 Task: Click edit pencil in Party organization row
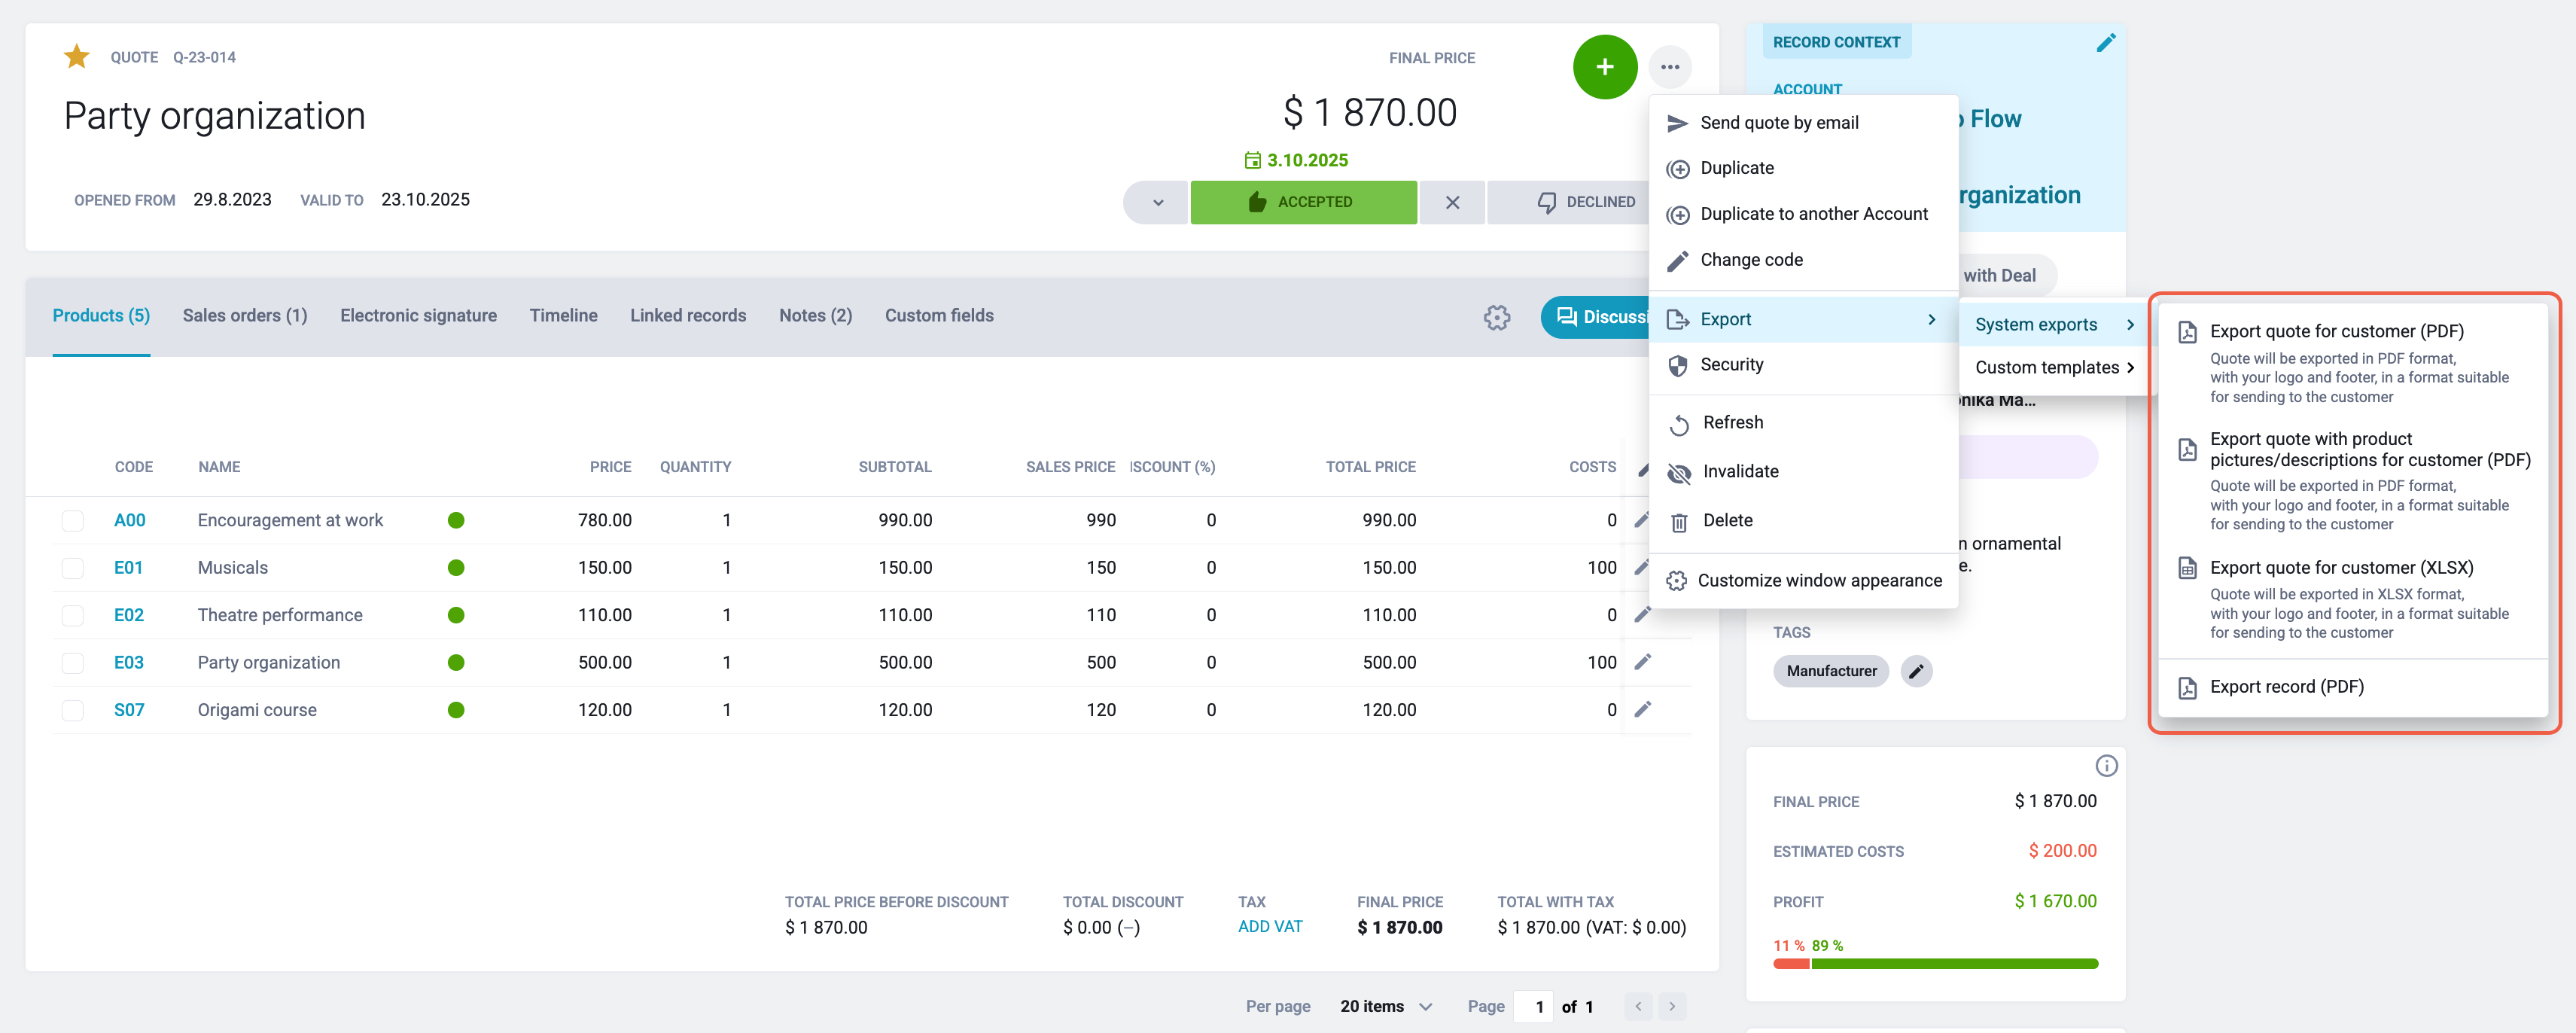point(1642,661)
